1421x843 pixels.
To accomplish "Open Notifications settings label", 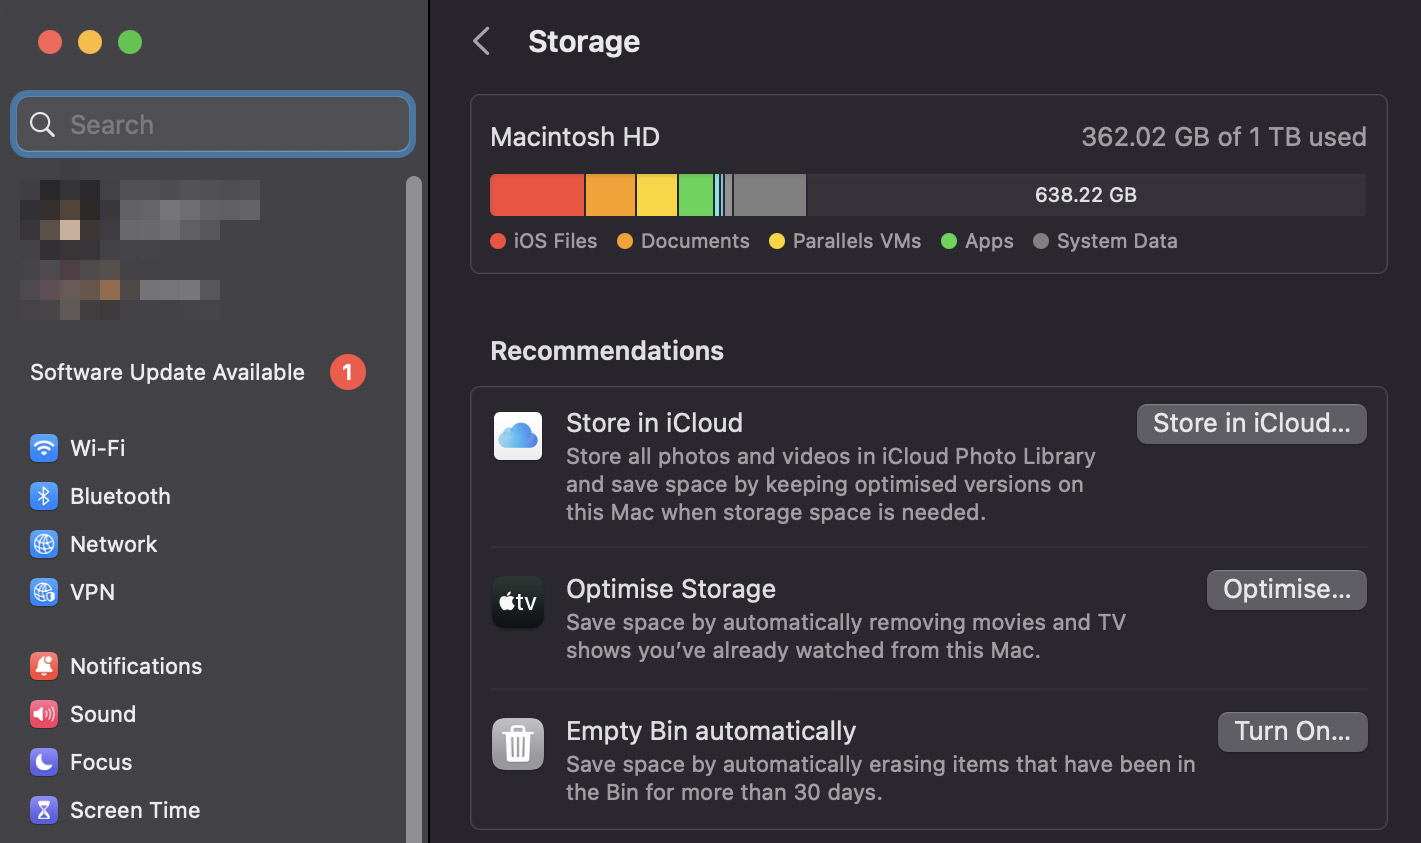I will (136, 666).
